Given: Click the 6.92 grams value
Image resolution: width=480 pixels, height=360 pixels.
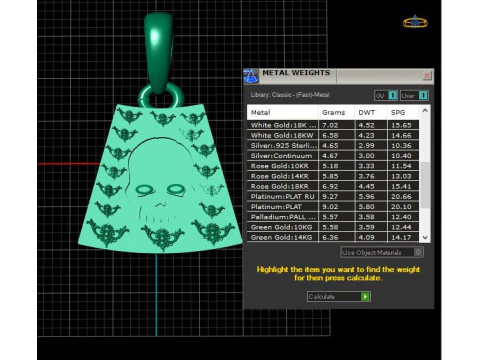Looking at the screenshot, I should (330, 186).
